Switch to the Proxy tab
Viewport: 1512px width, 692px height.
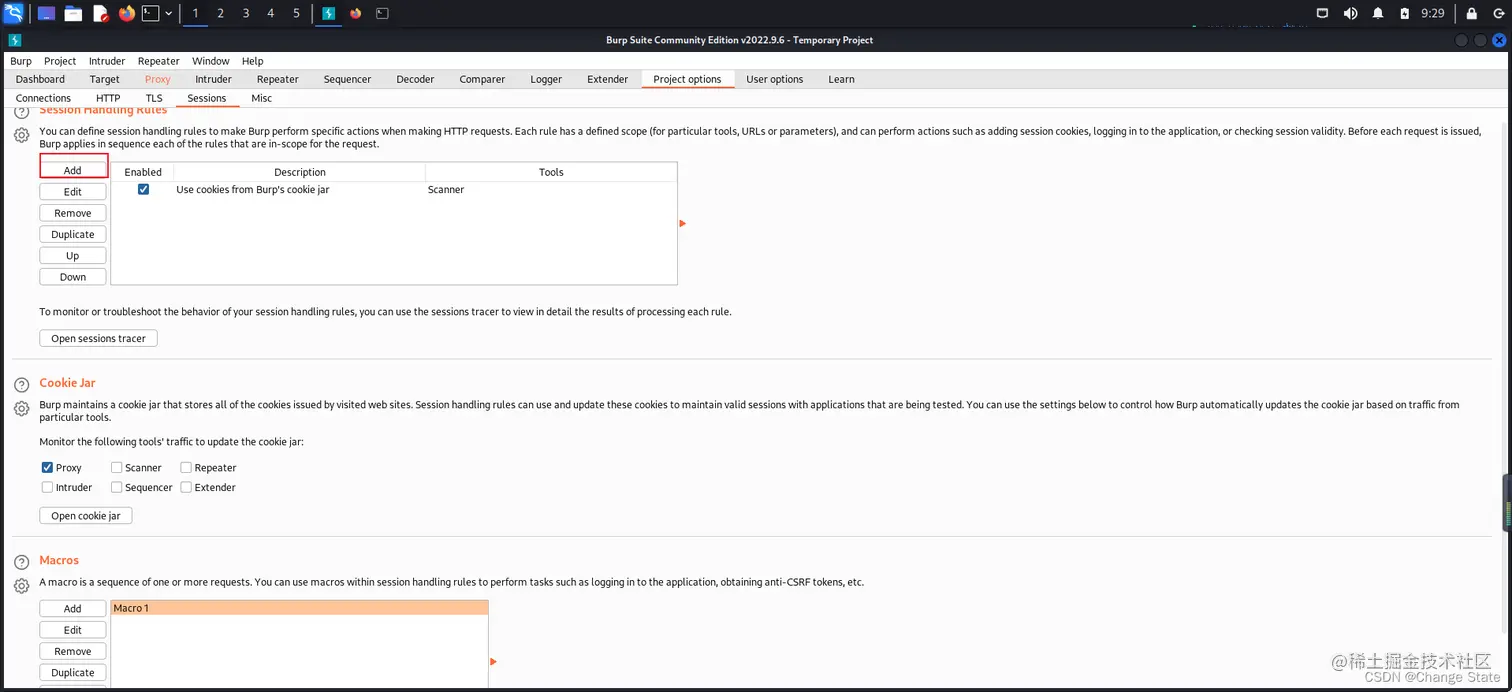pyautogui.click(x=158, y=79)
